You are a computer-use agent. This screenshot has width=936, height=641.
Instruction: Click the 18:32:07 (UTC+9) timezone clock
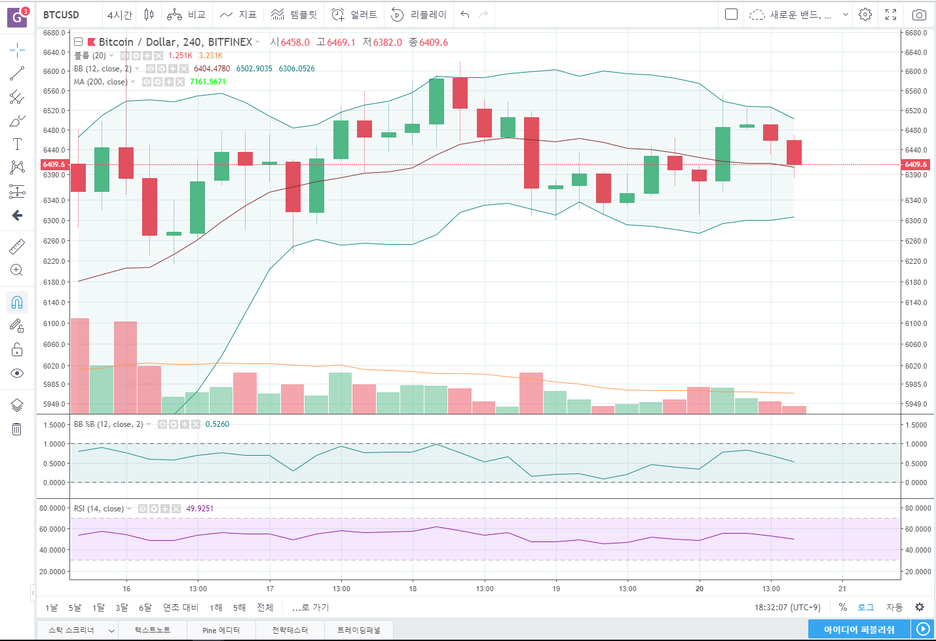pos(787,608)
